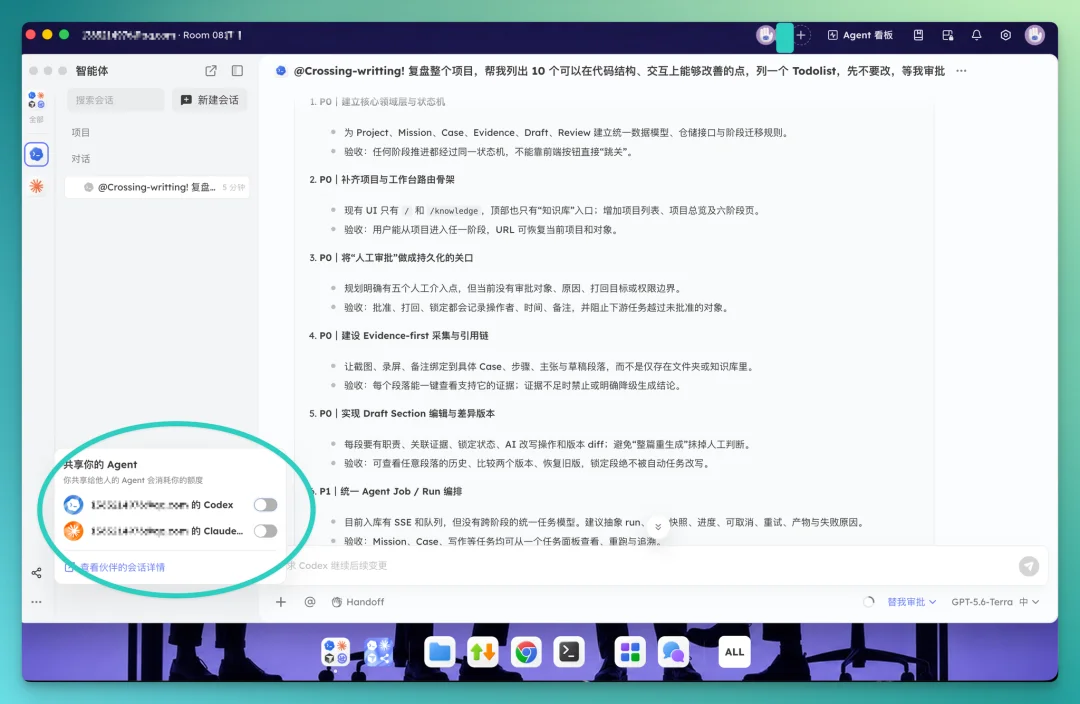The width and height of the screenshot is (1080, 704).
Task: Launch the terminal from the dock
Action: (x=570, y=652)
